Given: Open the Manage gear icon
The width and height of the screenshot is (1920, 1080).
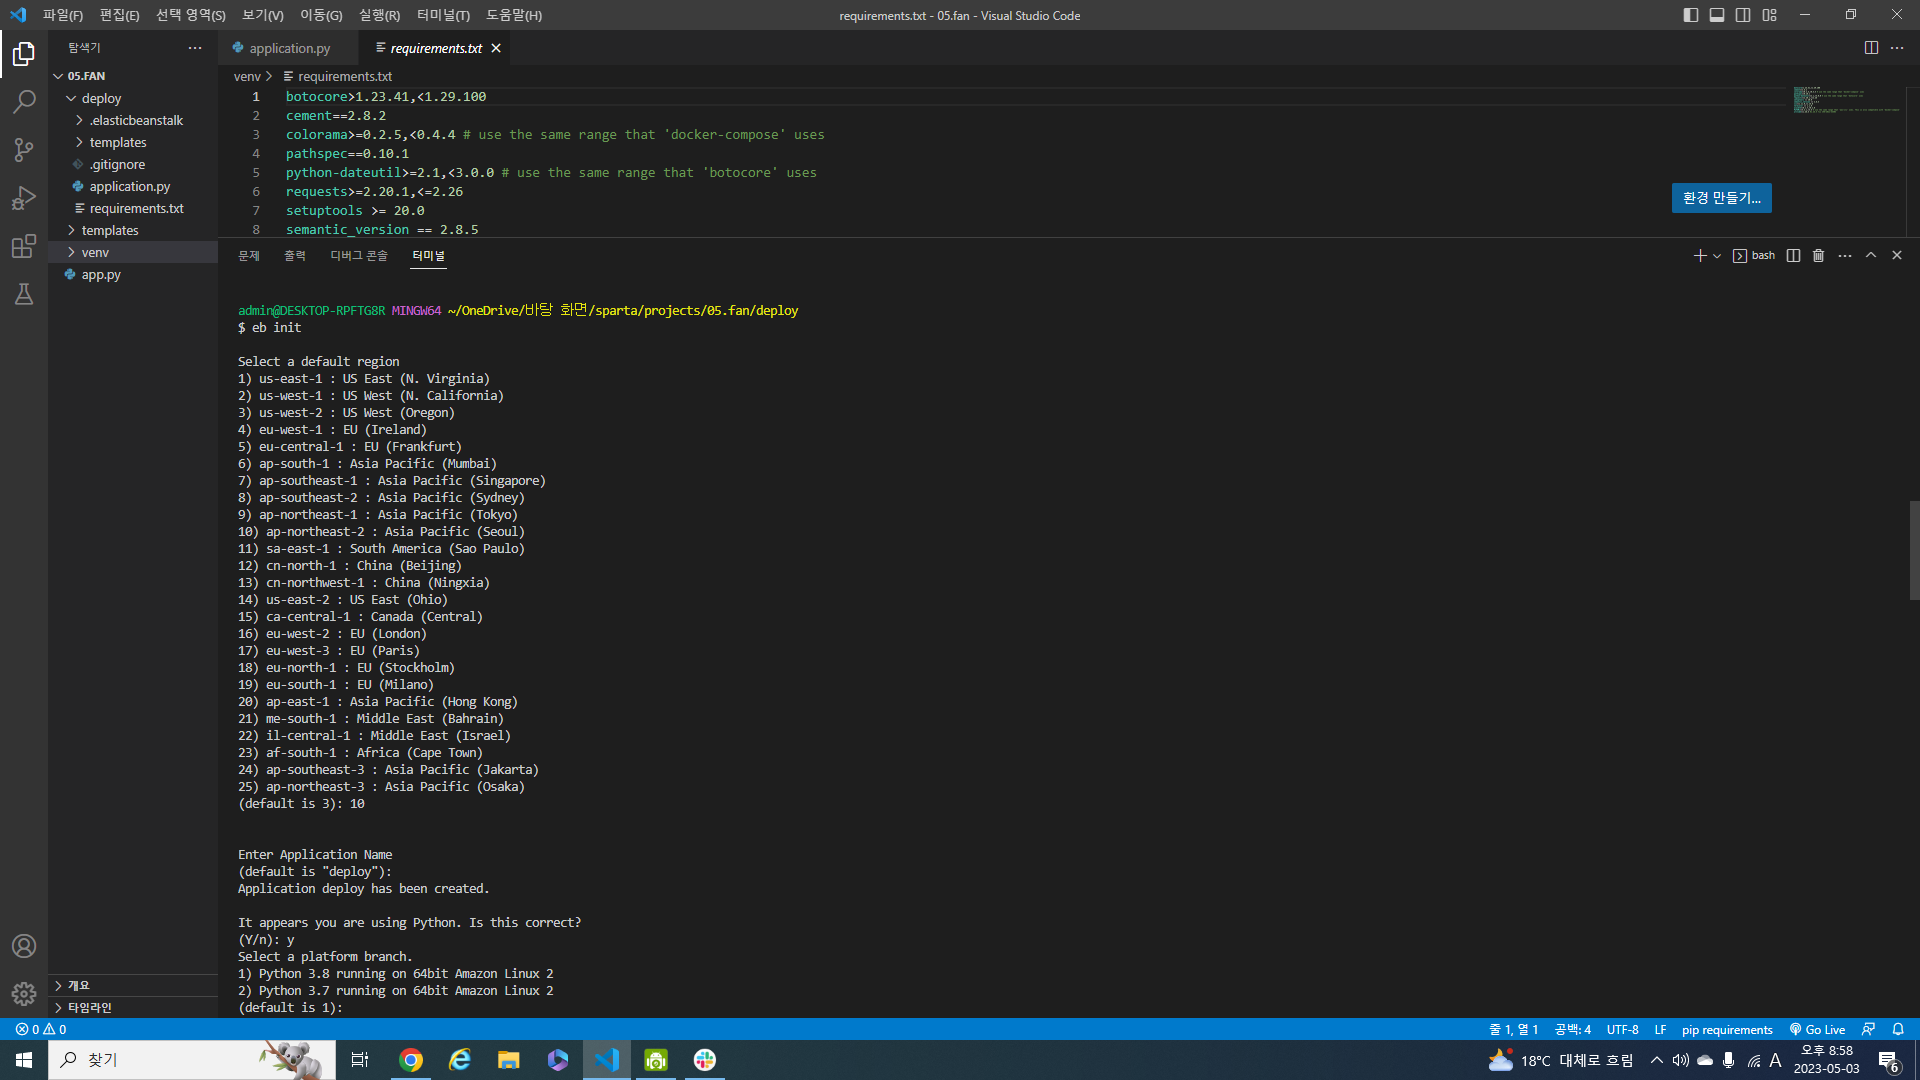Looking at the screenshot, I should [x=24, y=993].
